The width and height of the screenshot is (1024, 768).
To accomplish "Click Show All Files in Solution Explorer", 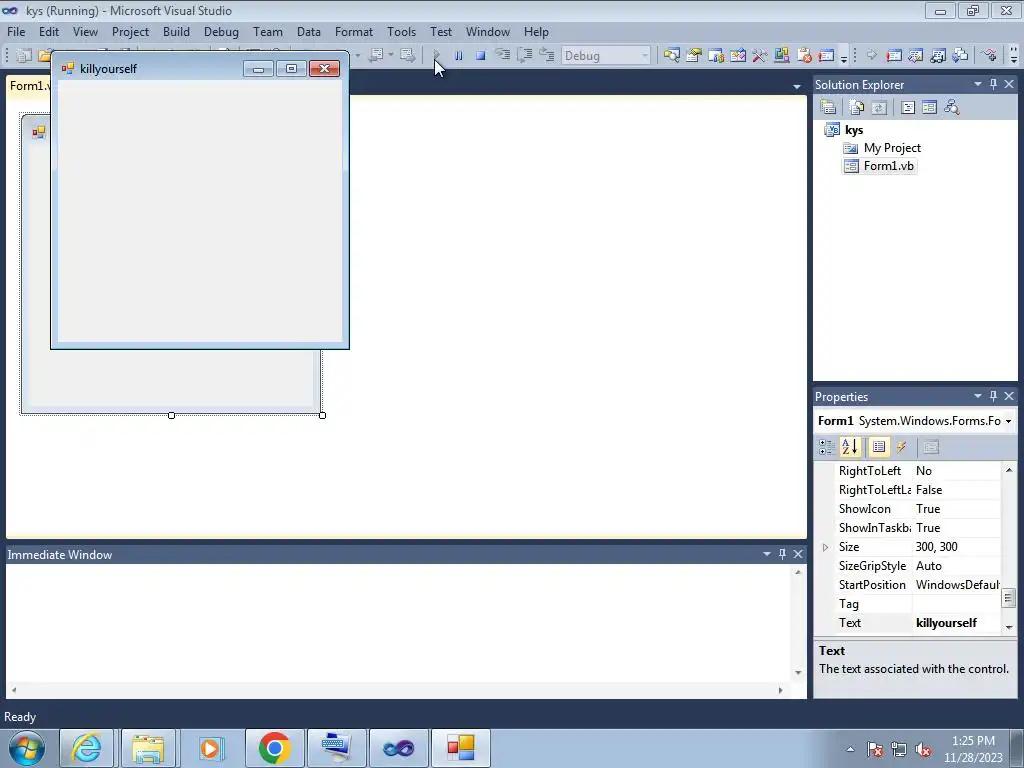I will pyautogui.click(x=856, y=107).
